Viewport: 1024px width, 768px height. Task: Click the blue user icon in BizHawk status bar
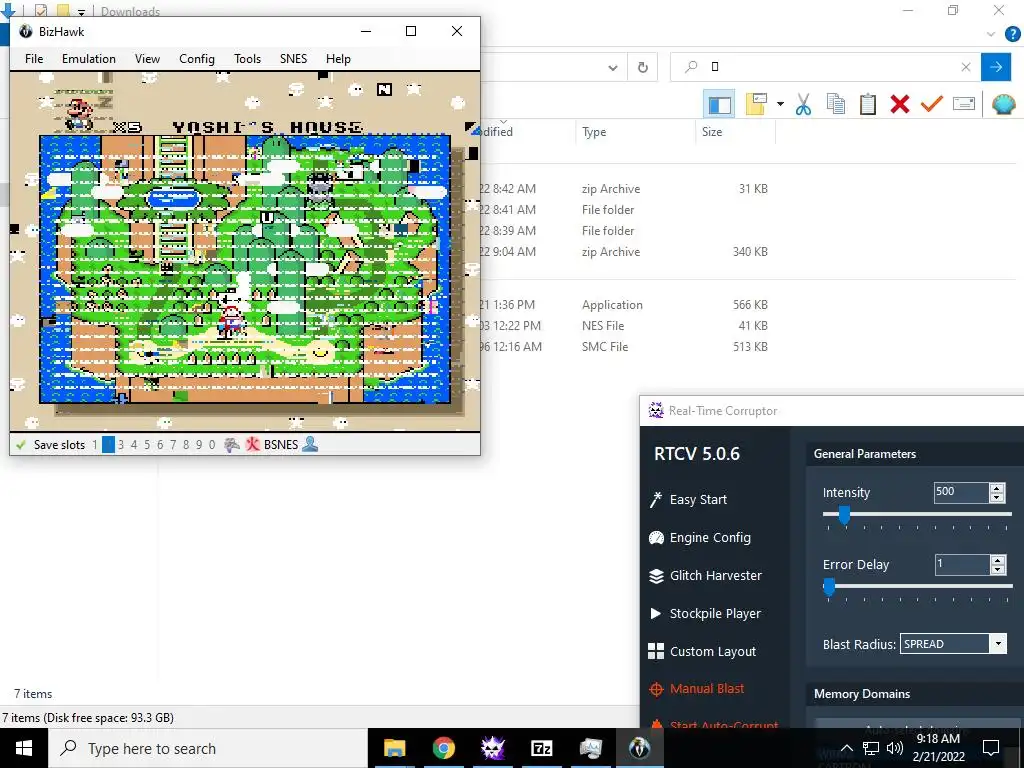click(x=310, y=445)
